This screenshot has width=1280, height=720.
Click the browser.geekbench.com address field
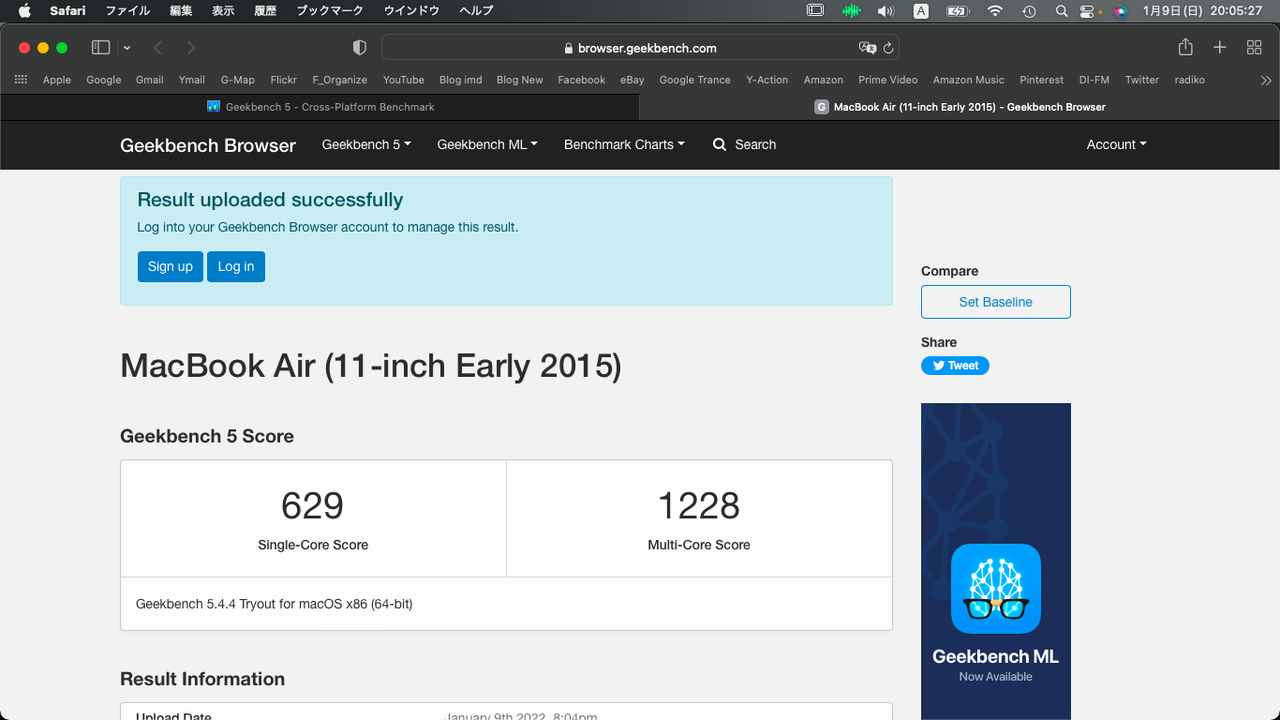point(640,47)
